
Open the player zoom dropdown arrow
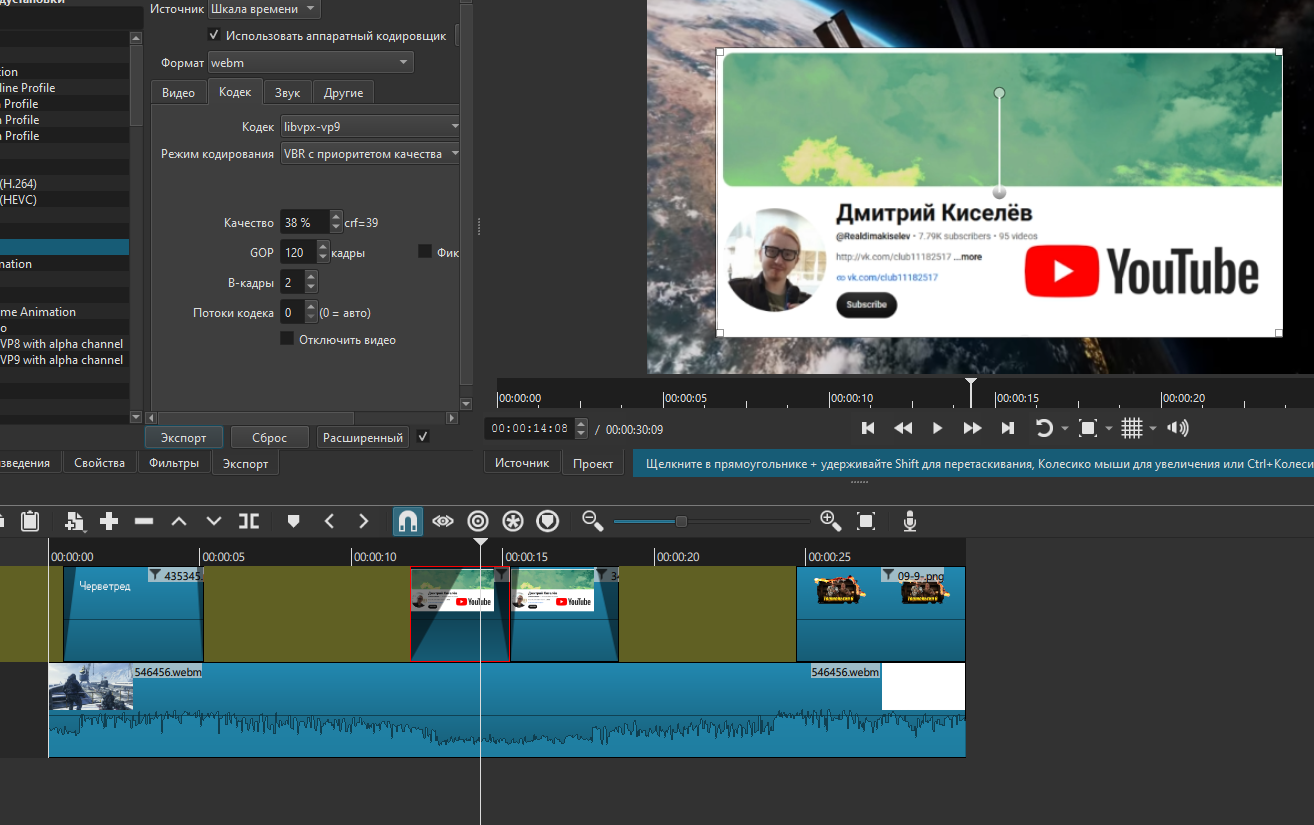(x=1108, y=429)
